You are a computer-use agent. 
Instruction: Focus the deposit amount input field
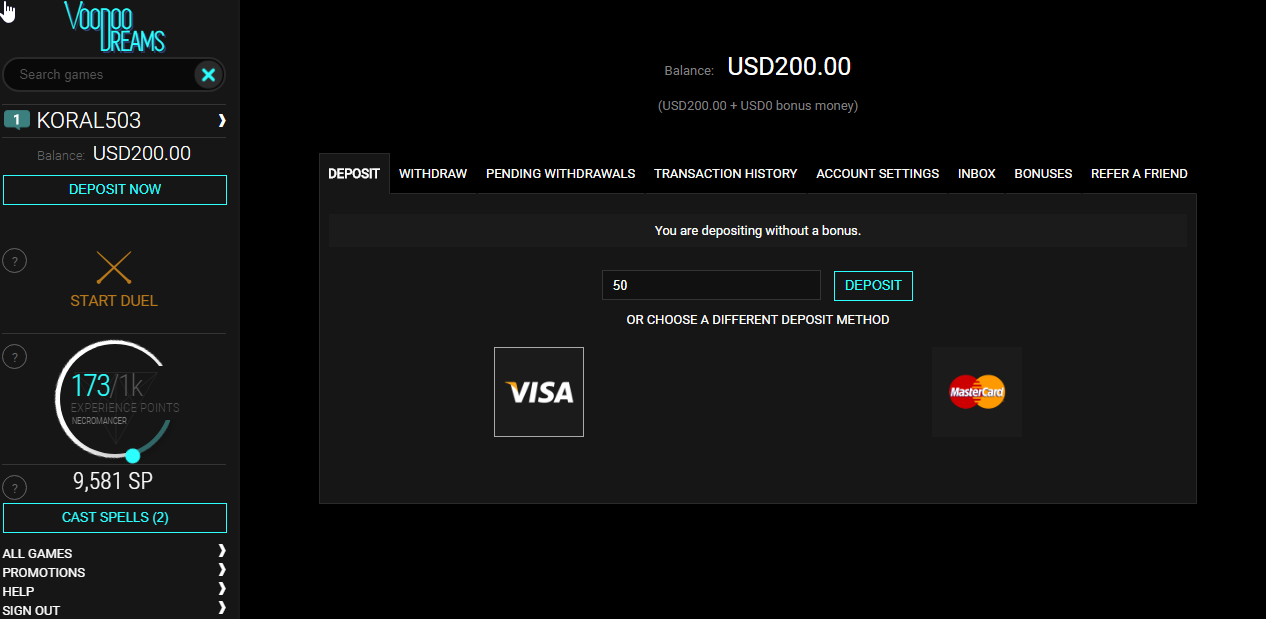(x=711, y=285)
